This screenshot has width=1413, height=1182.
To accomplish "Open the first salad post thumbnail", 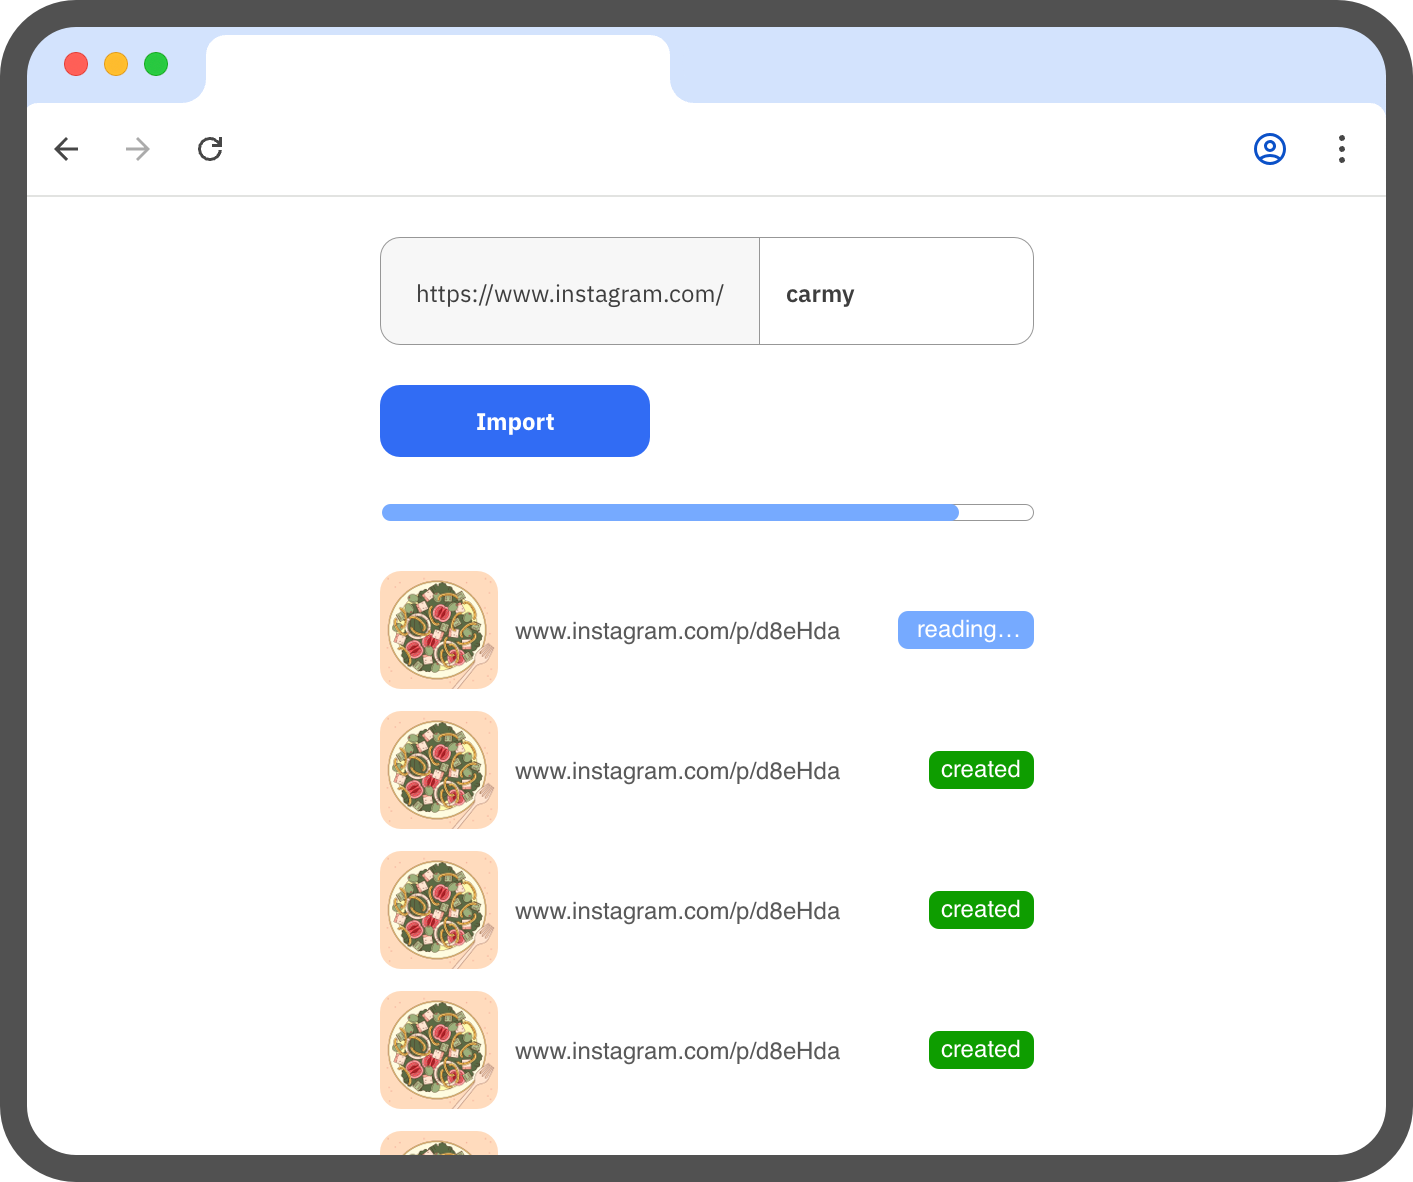I will click(x=438, y=630).
